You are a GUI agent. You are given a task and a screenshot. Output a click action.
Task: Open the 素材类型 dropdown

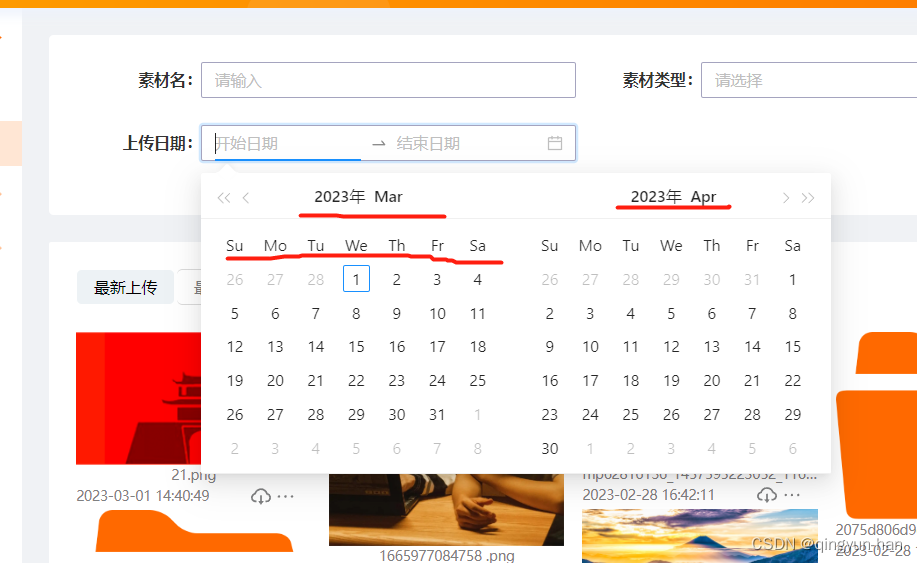[x=809, y=80]
